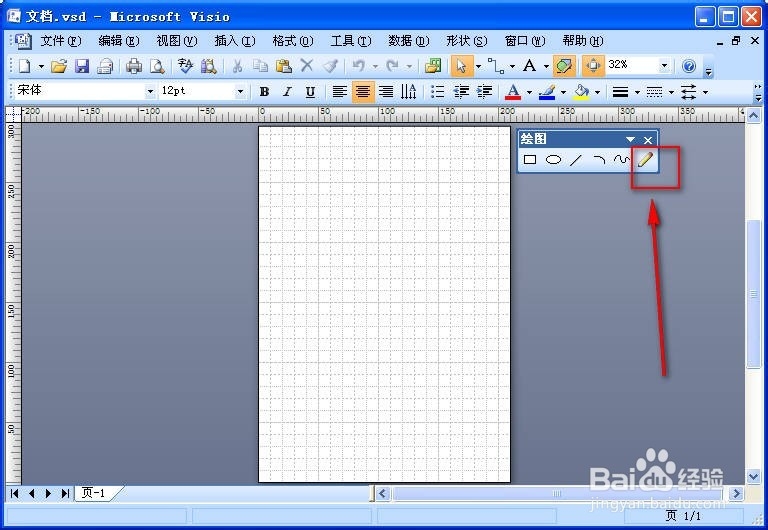The width and height of the screenshot is (768, 530).
Task: Open the 视图(V) menu
Action: click(177, 41)
